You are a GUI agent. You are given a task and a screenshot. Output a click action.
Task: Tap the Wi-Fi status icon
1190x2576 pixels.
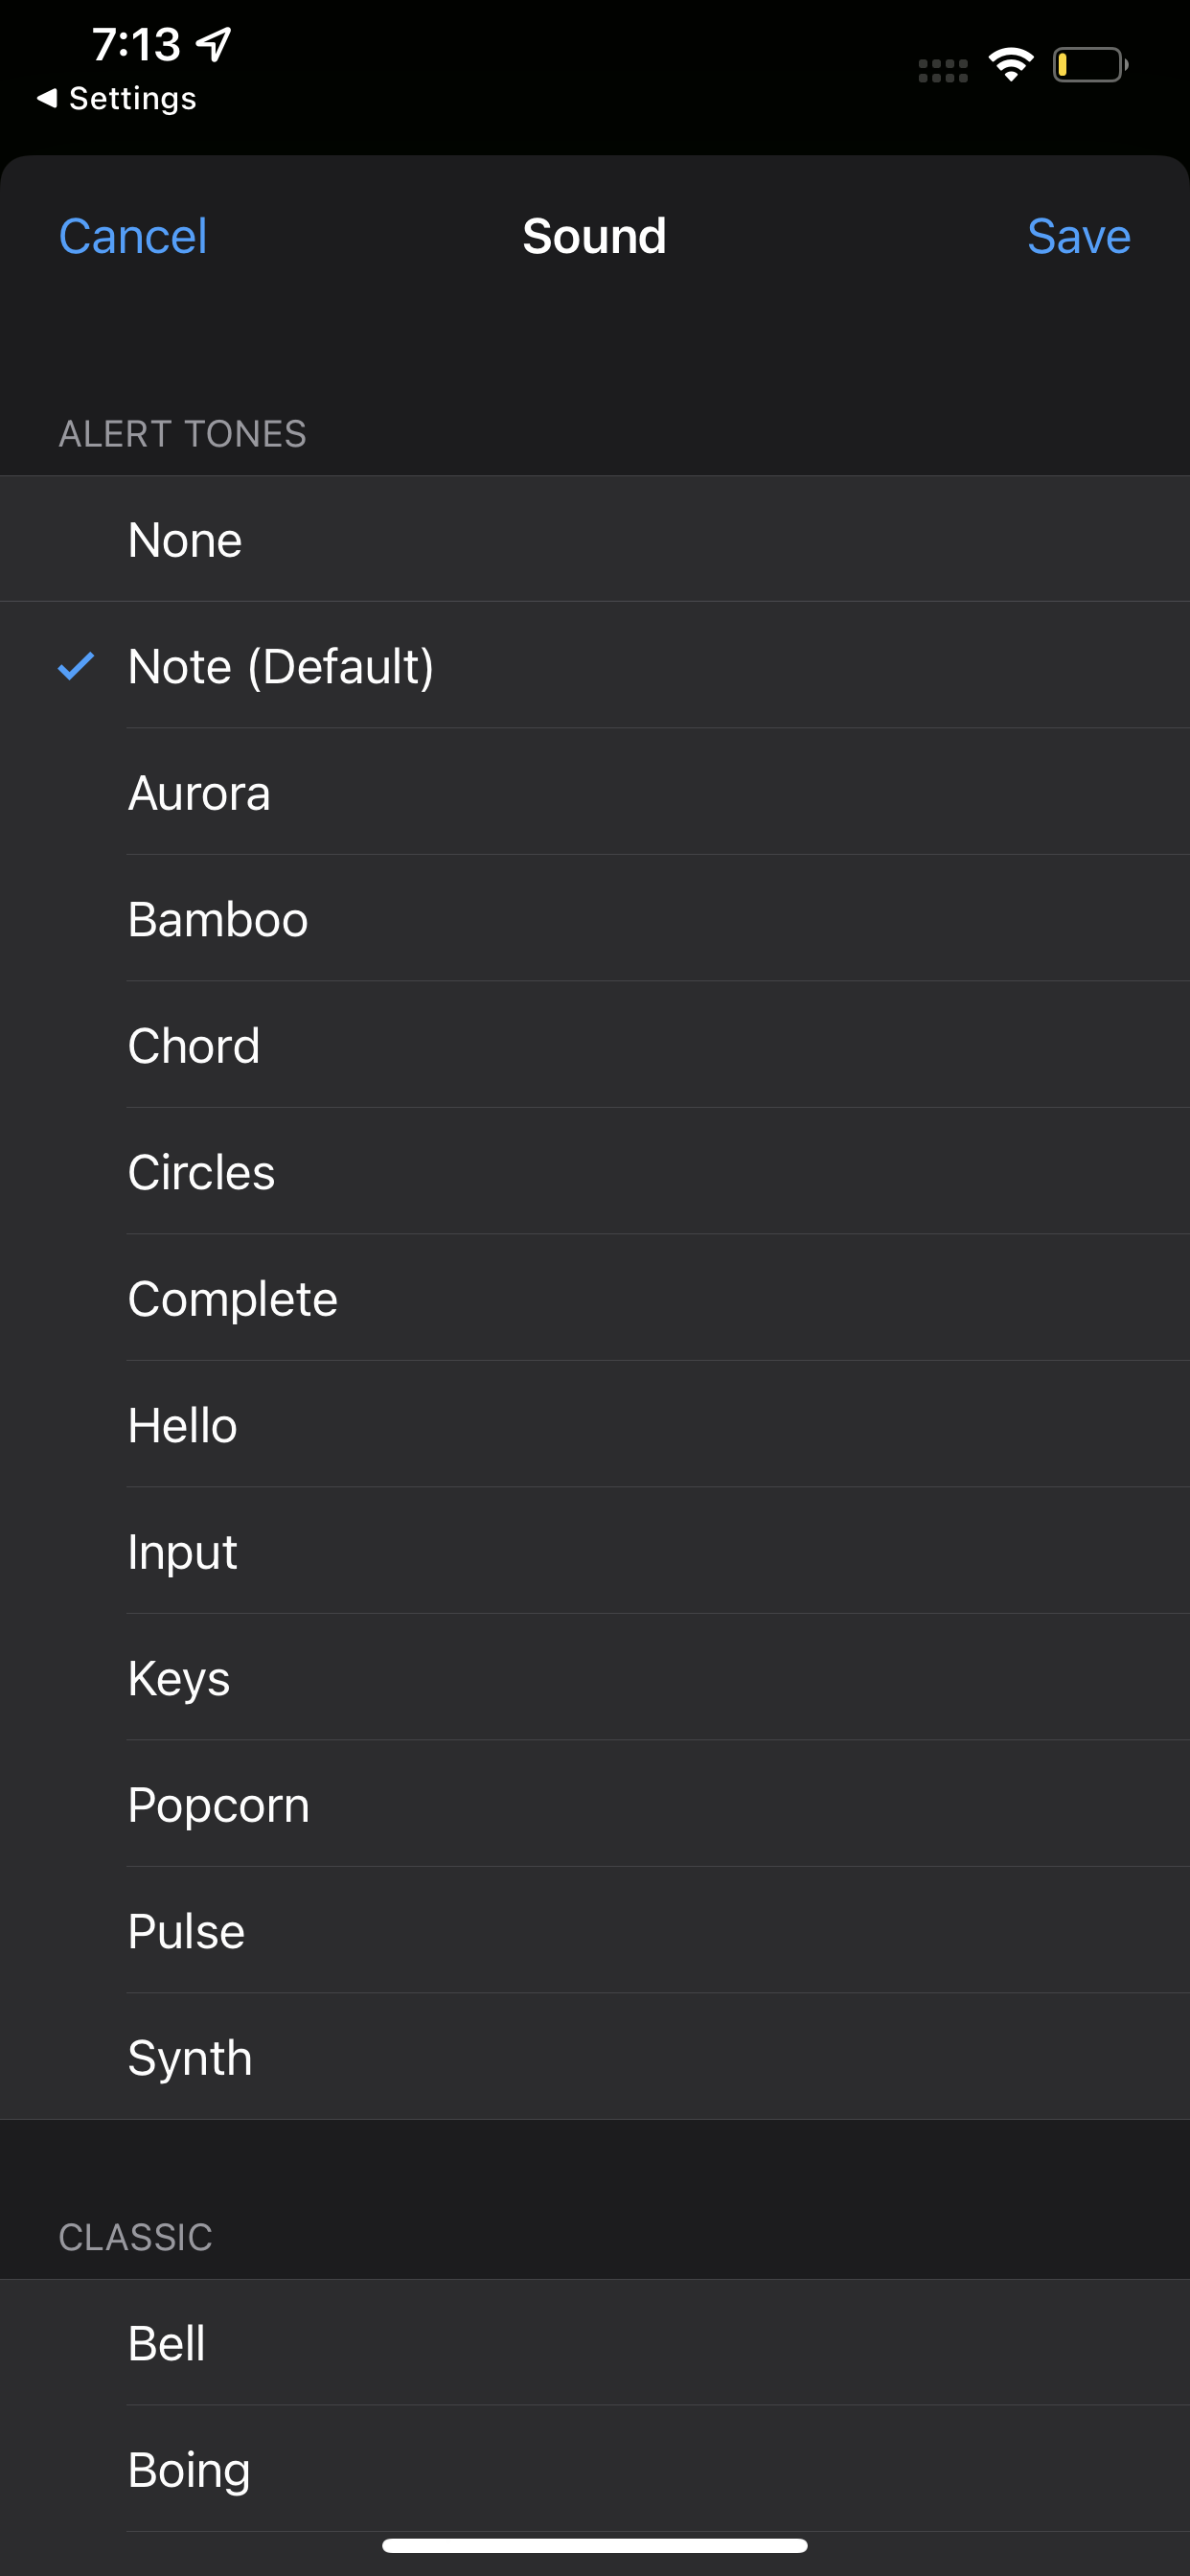tap(1010, 65)
